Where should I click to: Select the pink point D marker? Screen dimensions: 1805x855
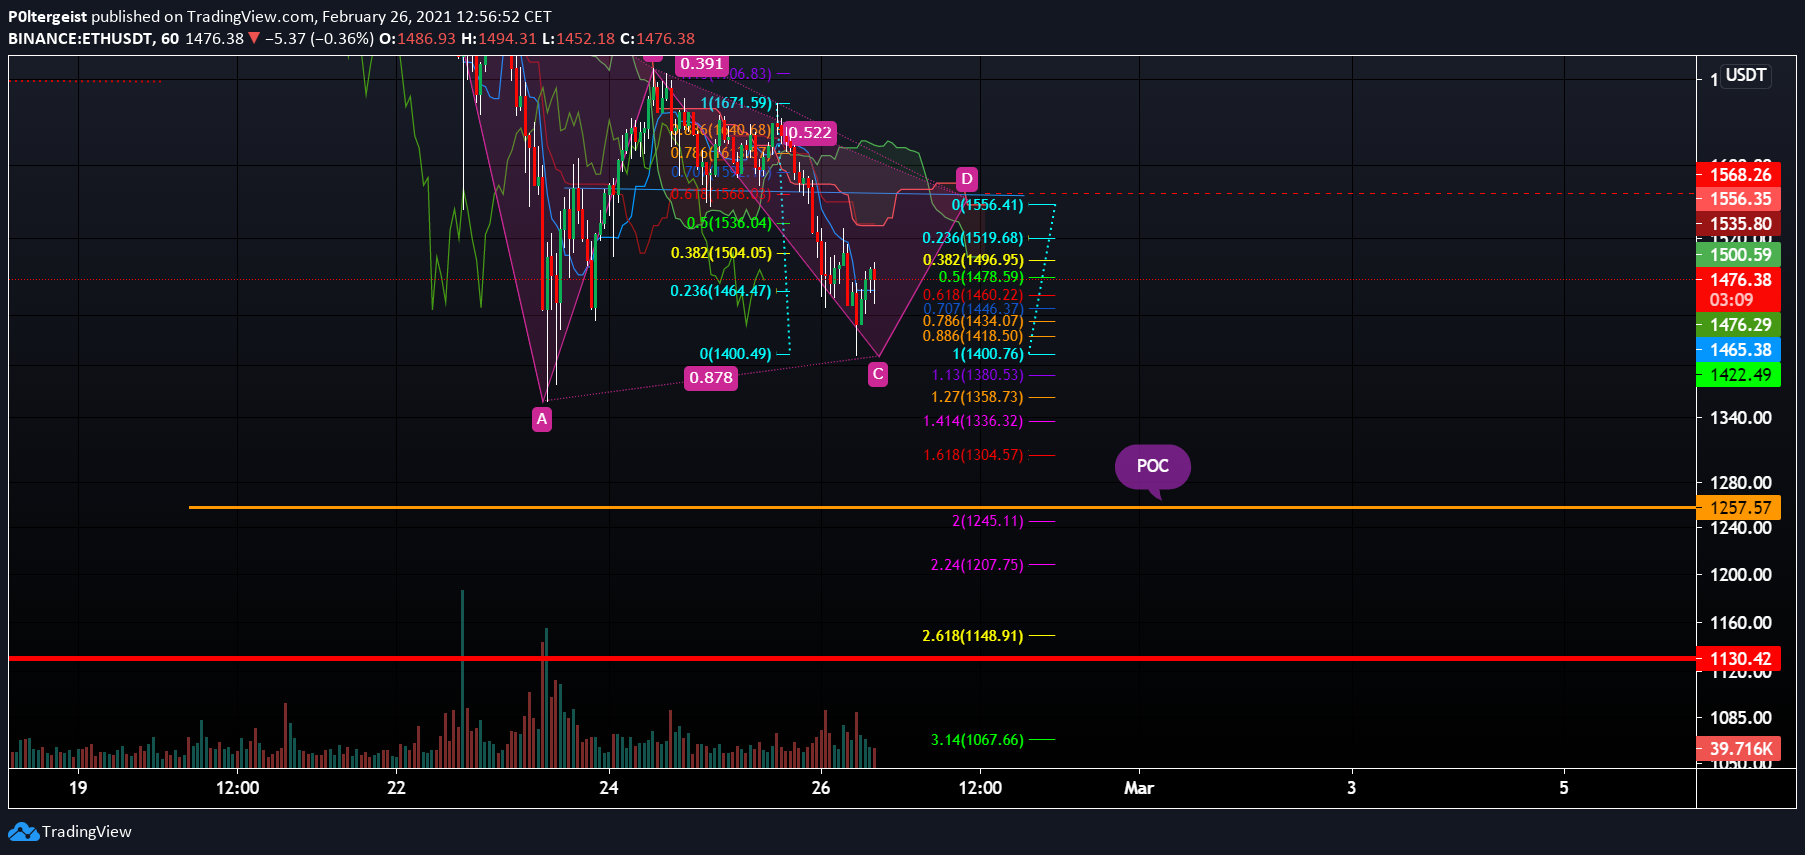point(967,179)
